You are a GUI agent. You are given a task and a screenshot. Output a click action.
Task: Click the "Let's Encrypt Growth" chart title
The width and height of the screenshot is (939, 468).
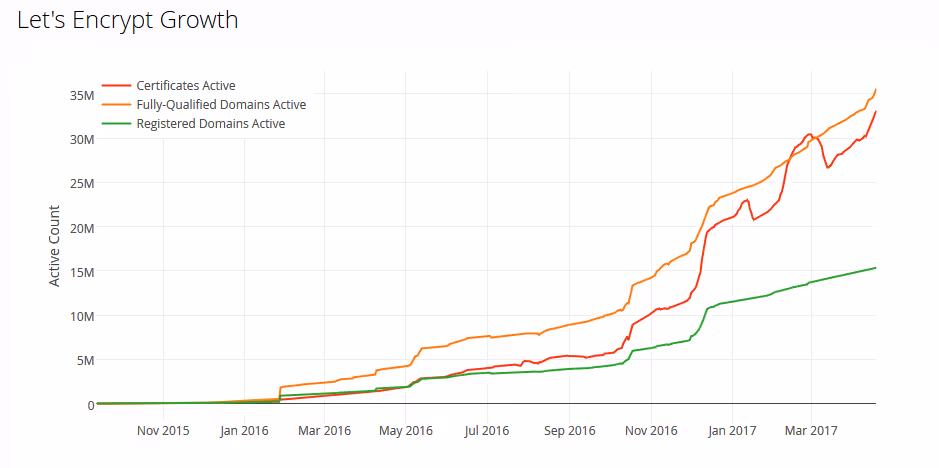tap(128, 20)
